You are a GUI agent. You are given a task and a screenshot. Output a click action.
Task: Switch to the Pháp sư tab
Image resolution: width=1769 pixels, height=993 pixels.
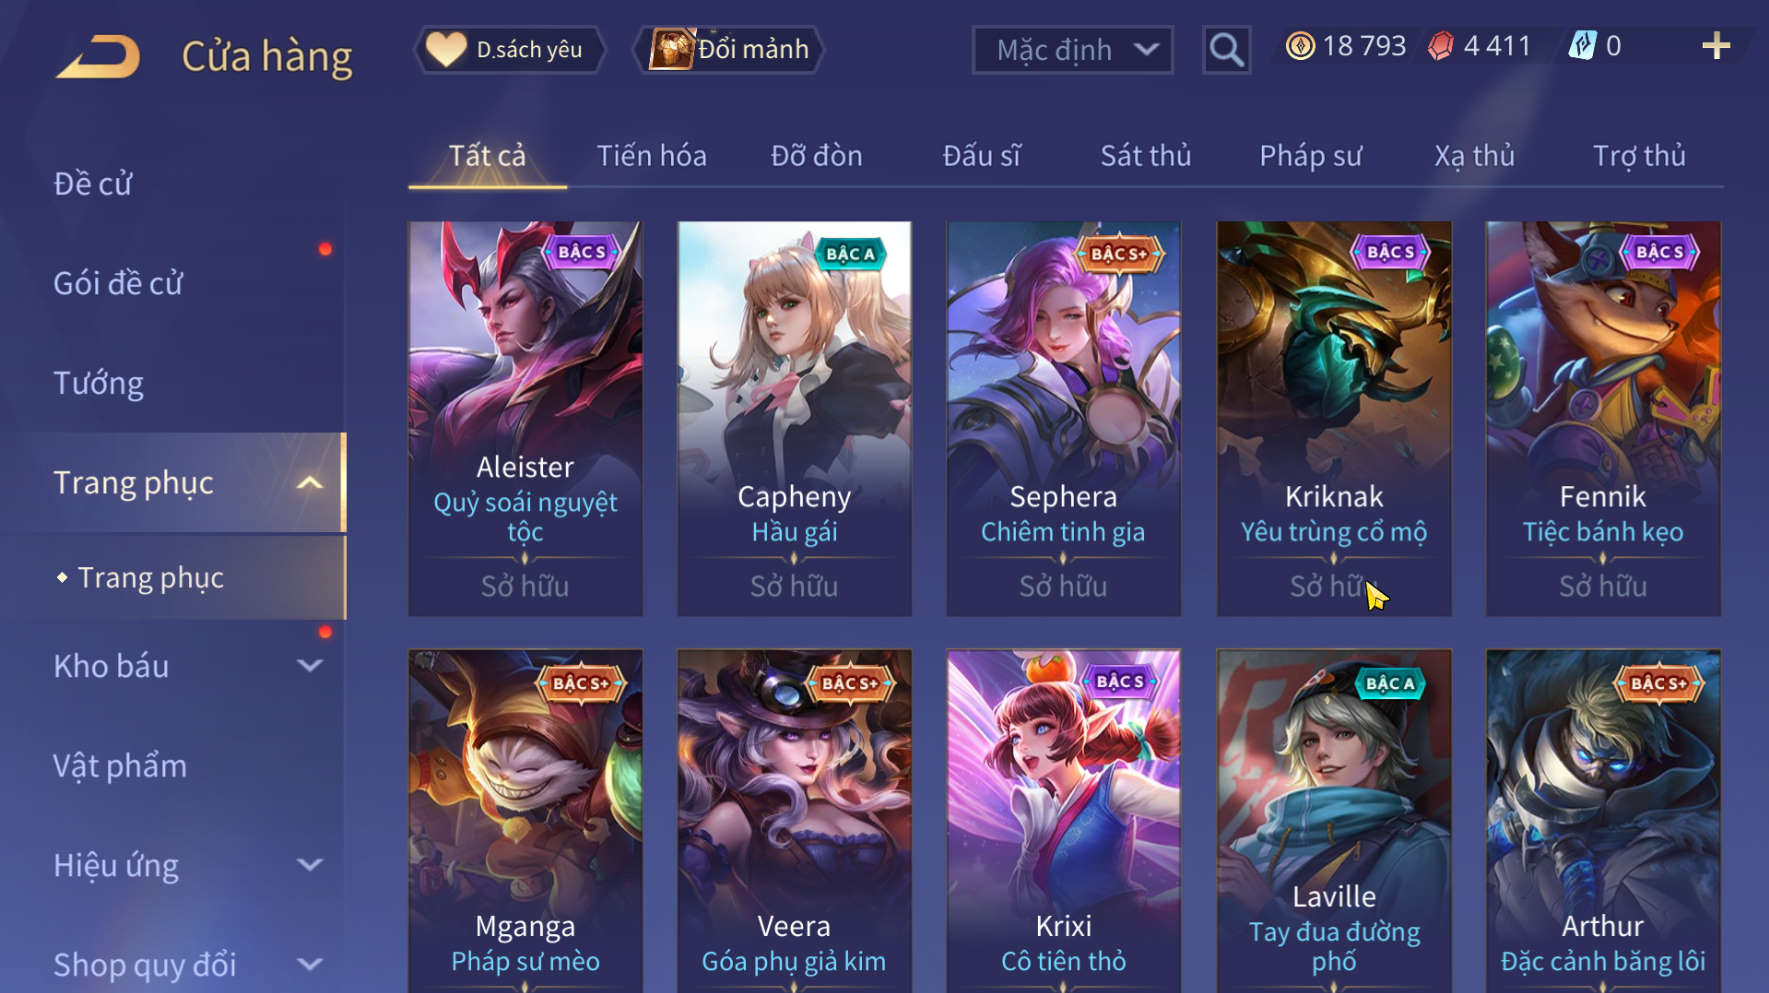coord(1310,156)
